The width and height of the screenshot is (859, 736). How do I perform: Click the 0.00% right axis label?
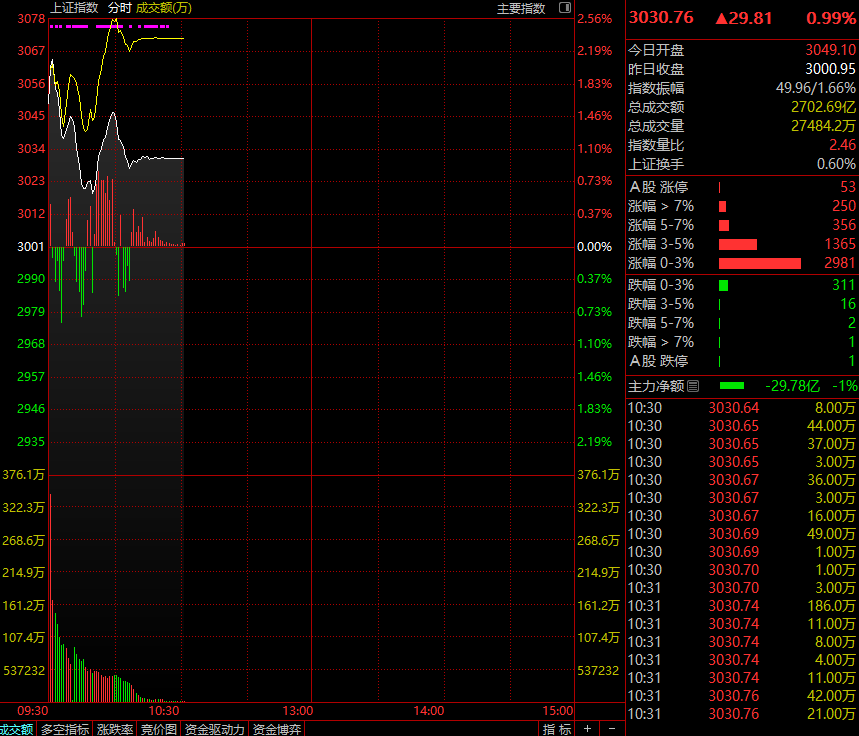tap(594, 247)
